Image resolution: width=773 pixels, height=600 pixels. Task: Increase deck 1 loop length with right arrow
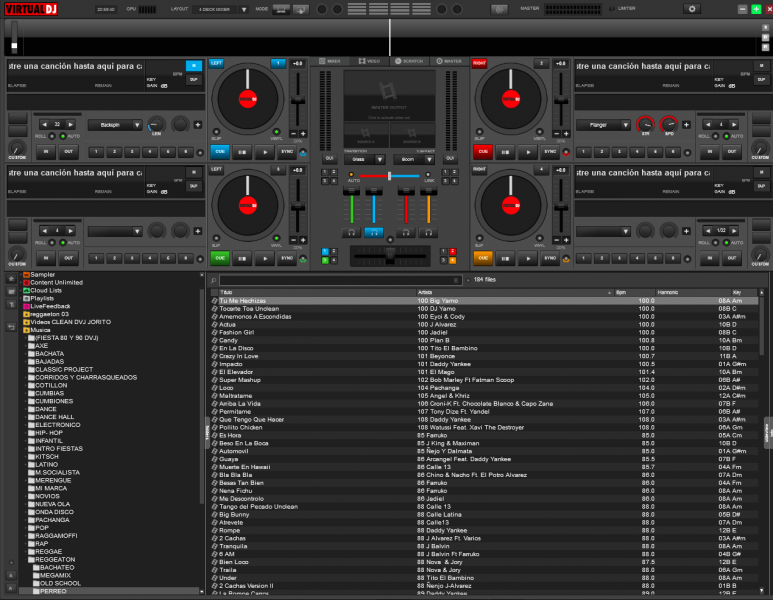click(x=70, y=124)
